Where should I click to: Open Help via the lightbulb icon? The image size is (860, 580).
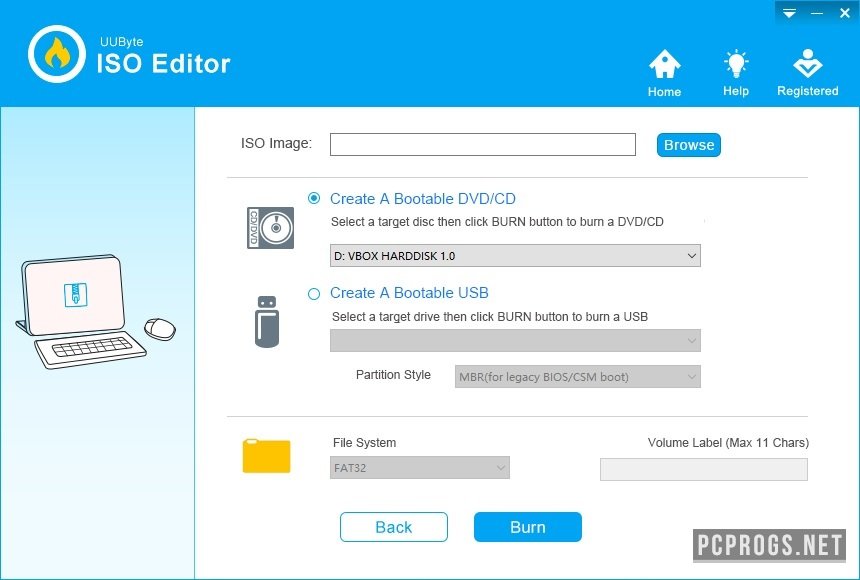pyautogui.click(x=736, y=66)
